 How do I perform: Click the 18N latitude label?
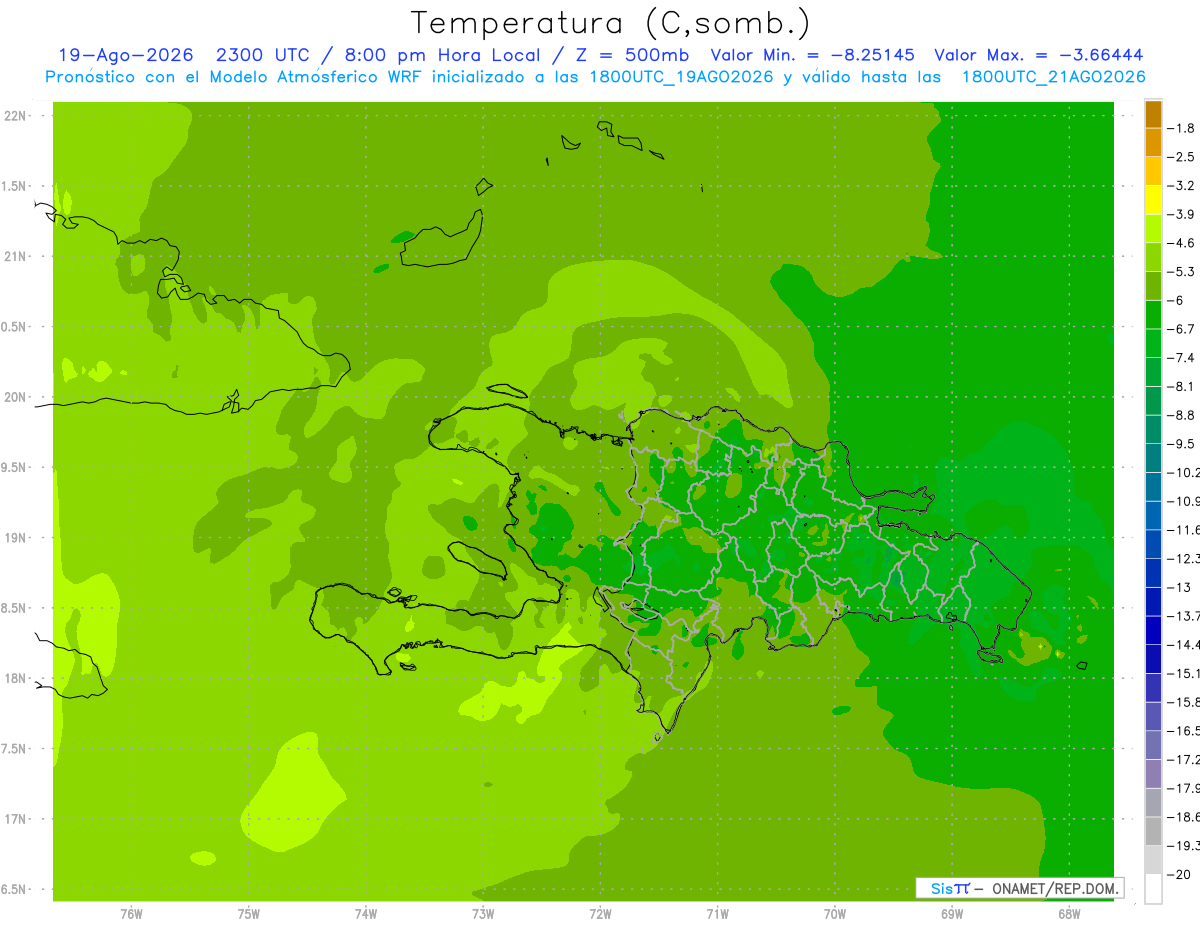pos(16,679)
